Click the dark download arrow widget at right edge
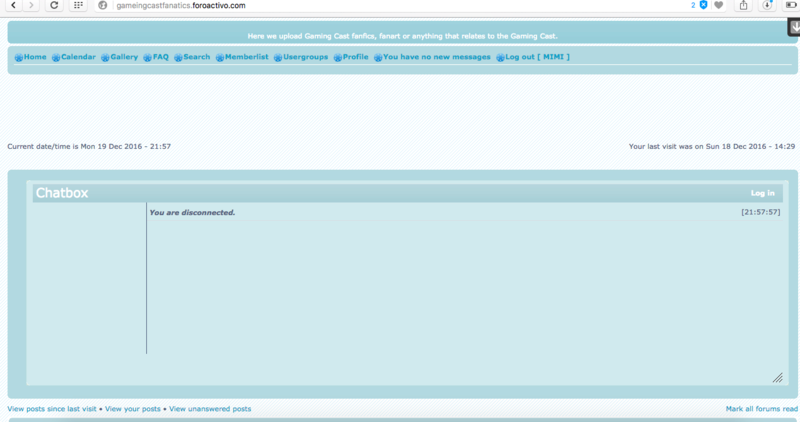 [x=794, y=28]
